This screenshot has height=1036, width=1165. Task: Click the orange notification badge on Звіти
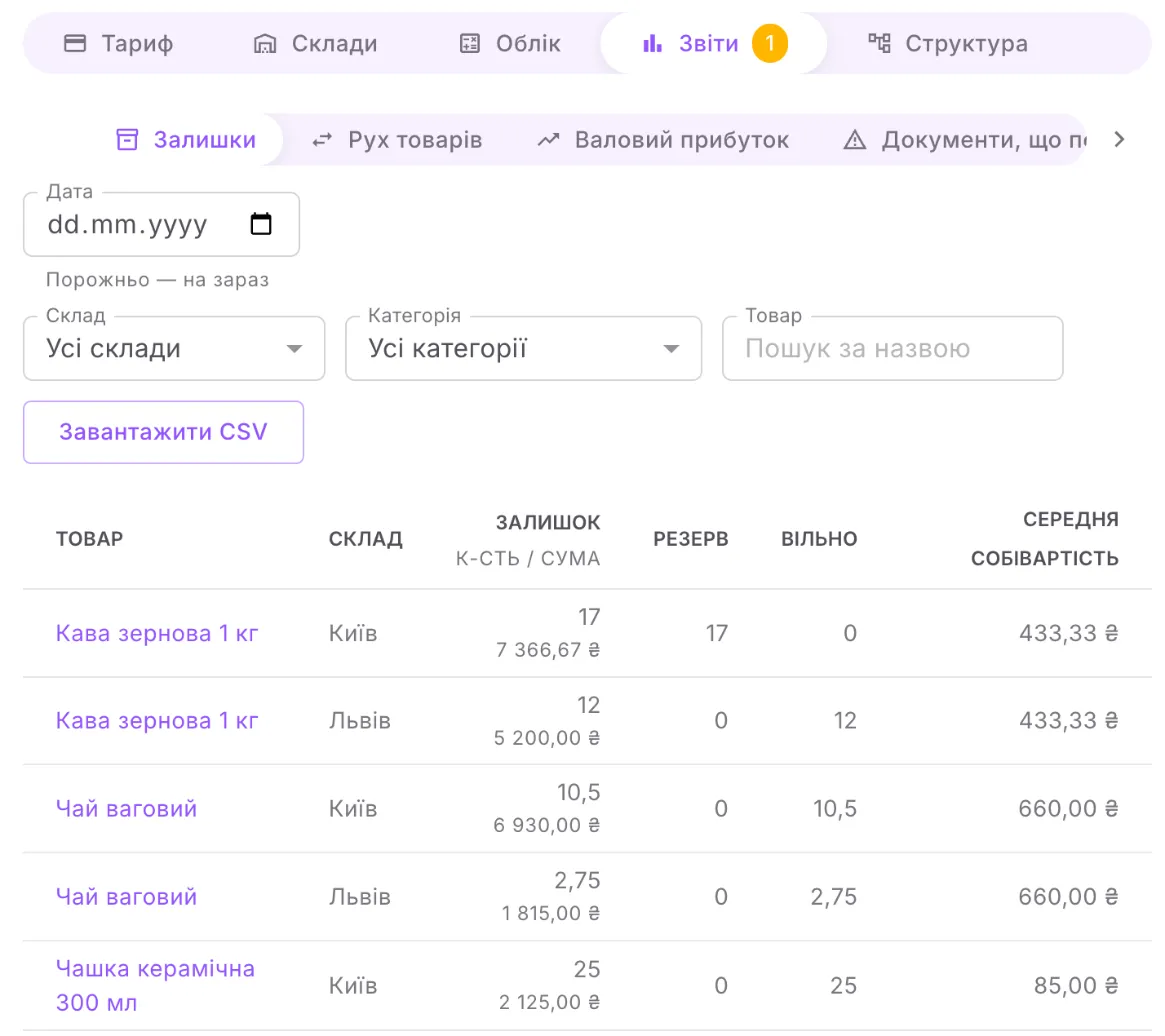(x=770, y=43)
